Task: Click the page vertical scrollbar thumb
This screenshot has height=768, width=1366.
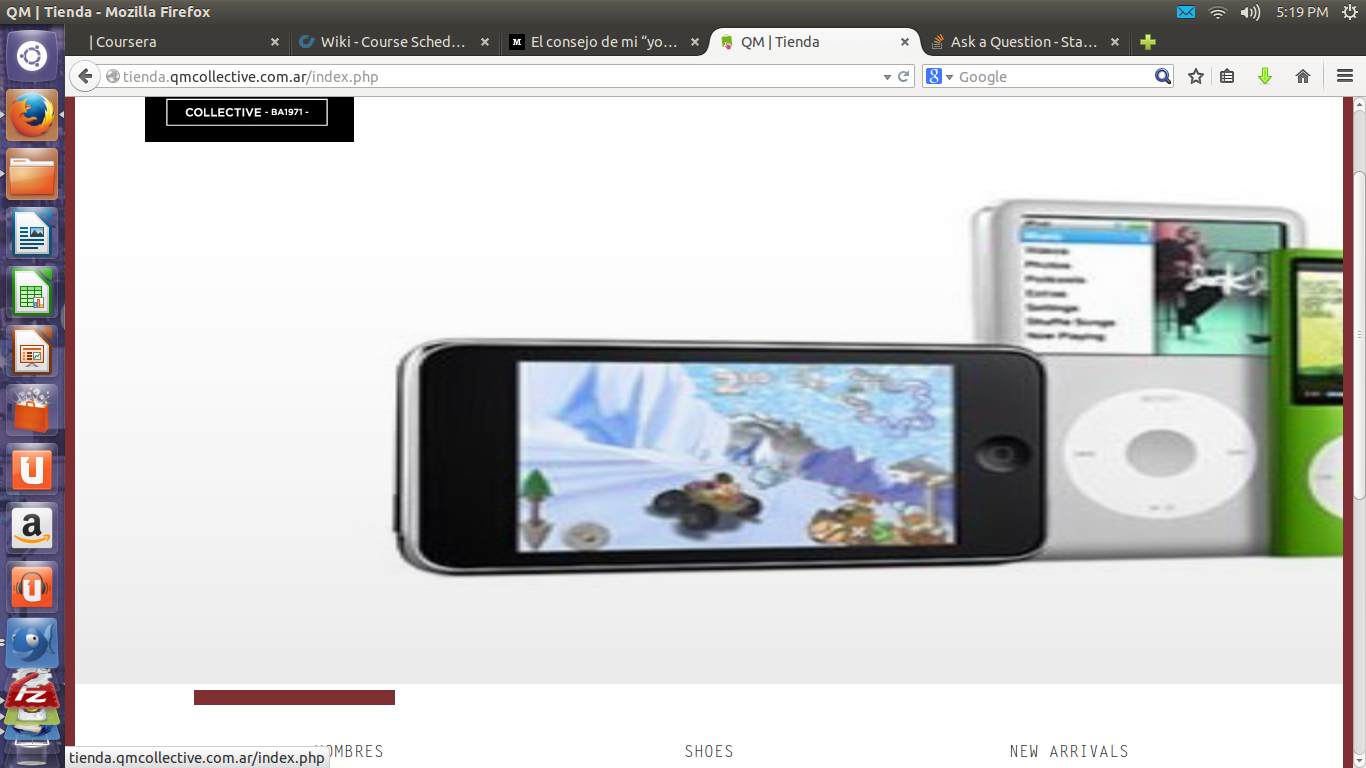Action: click(1360, 334)
